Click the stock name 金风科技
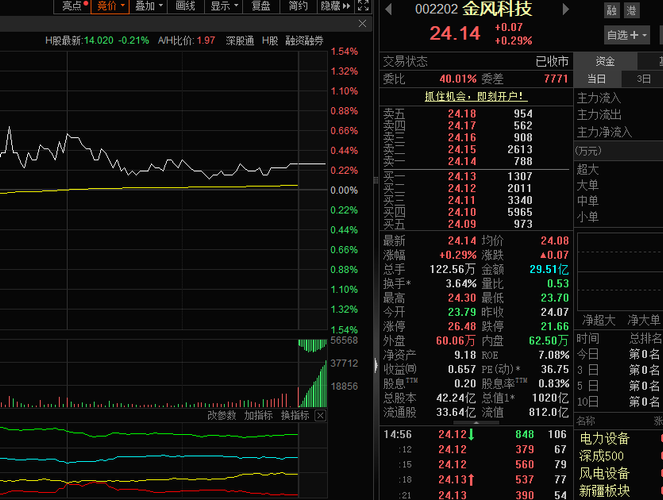 497,9
